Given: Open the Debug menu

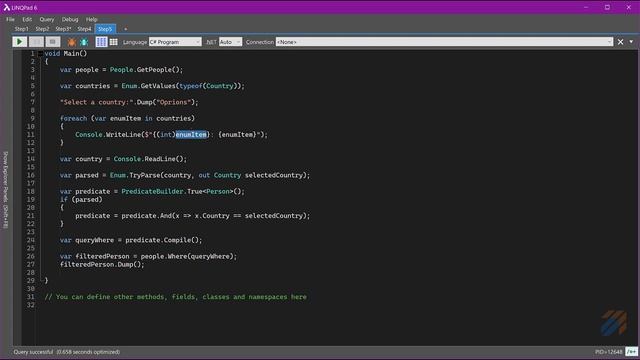Looking at the screenshot, I should 70,19.
